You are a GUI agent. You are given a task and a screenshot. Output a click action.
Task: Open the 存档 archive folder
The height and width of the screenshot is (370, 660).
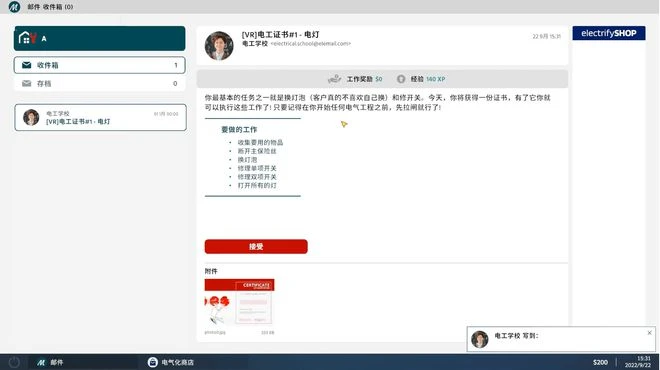(x=100, y=83)
